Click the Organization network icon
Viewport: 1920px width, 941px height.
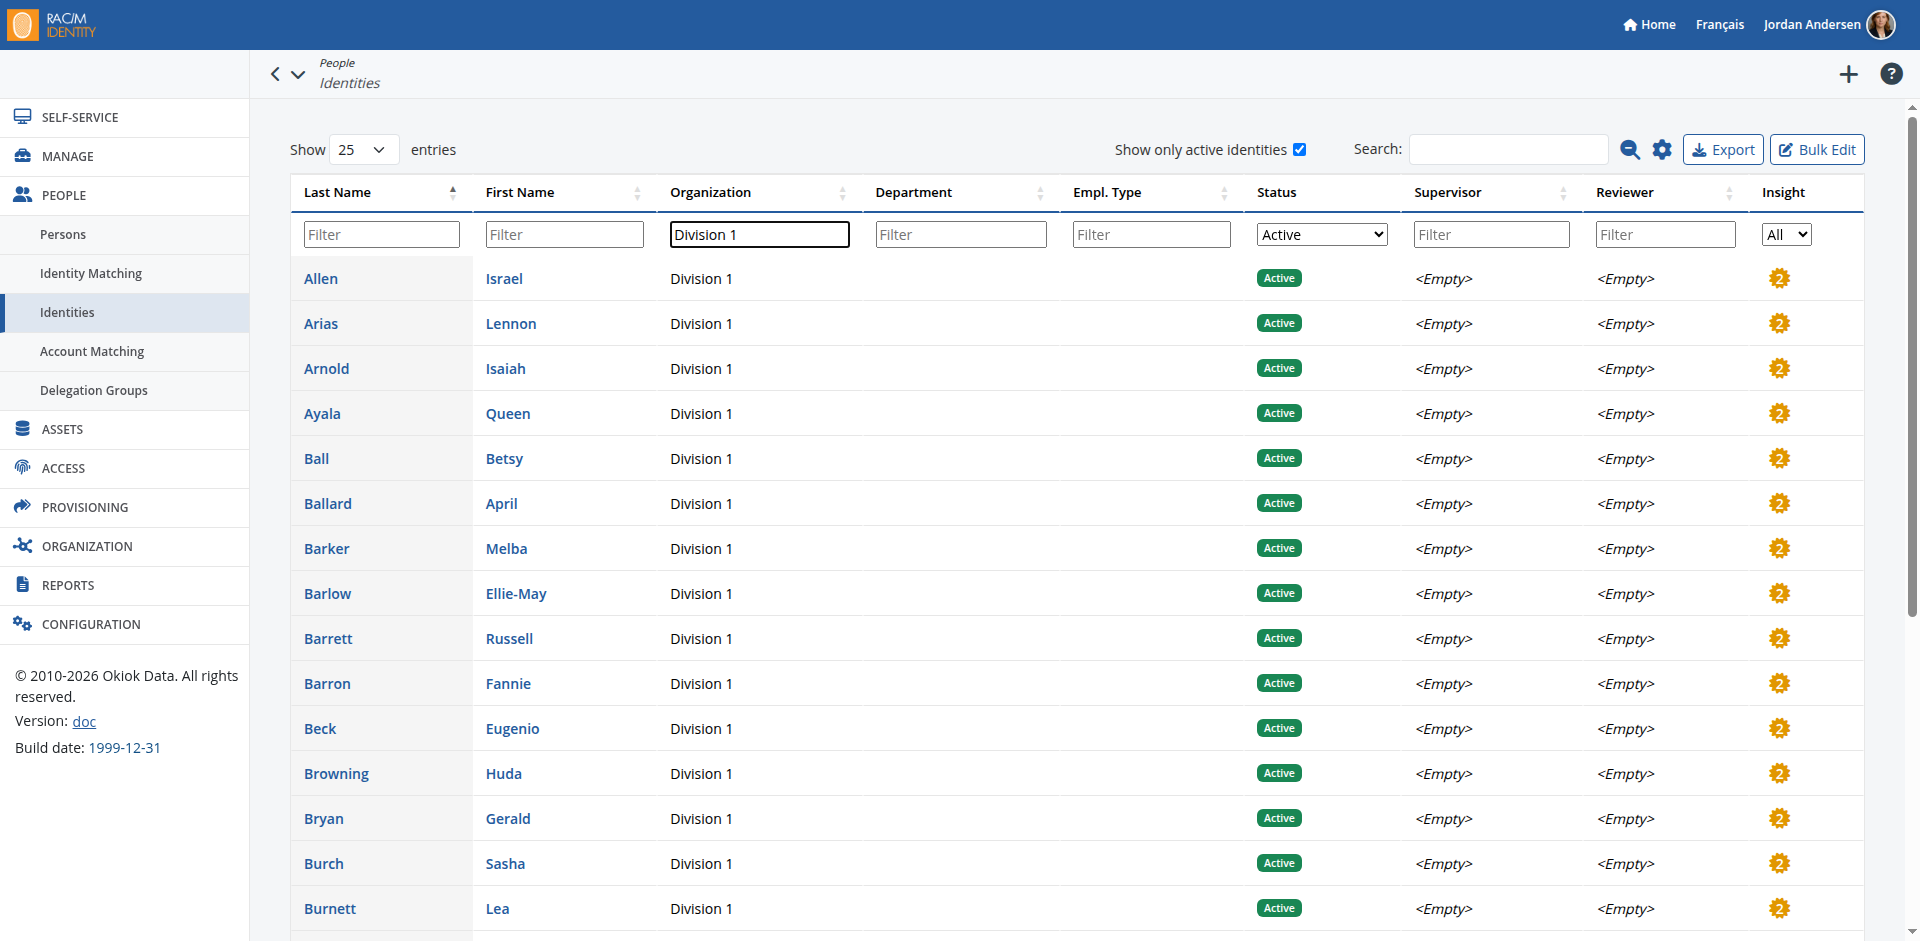[22, 546]
